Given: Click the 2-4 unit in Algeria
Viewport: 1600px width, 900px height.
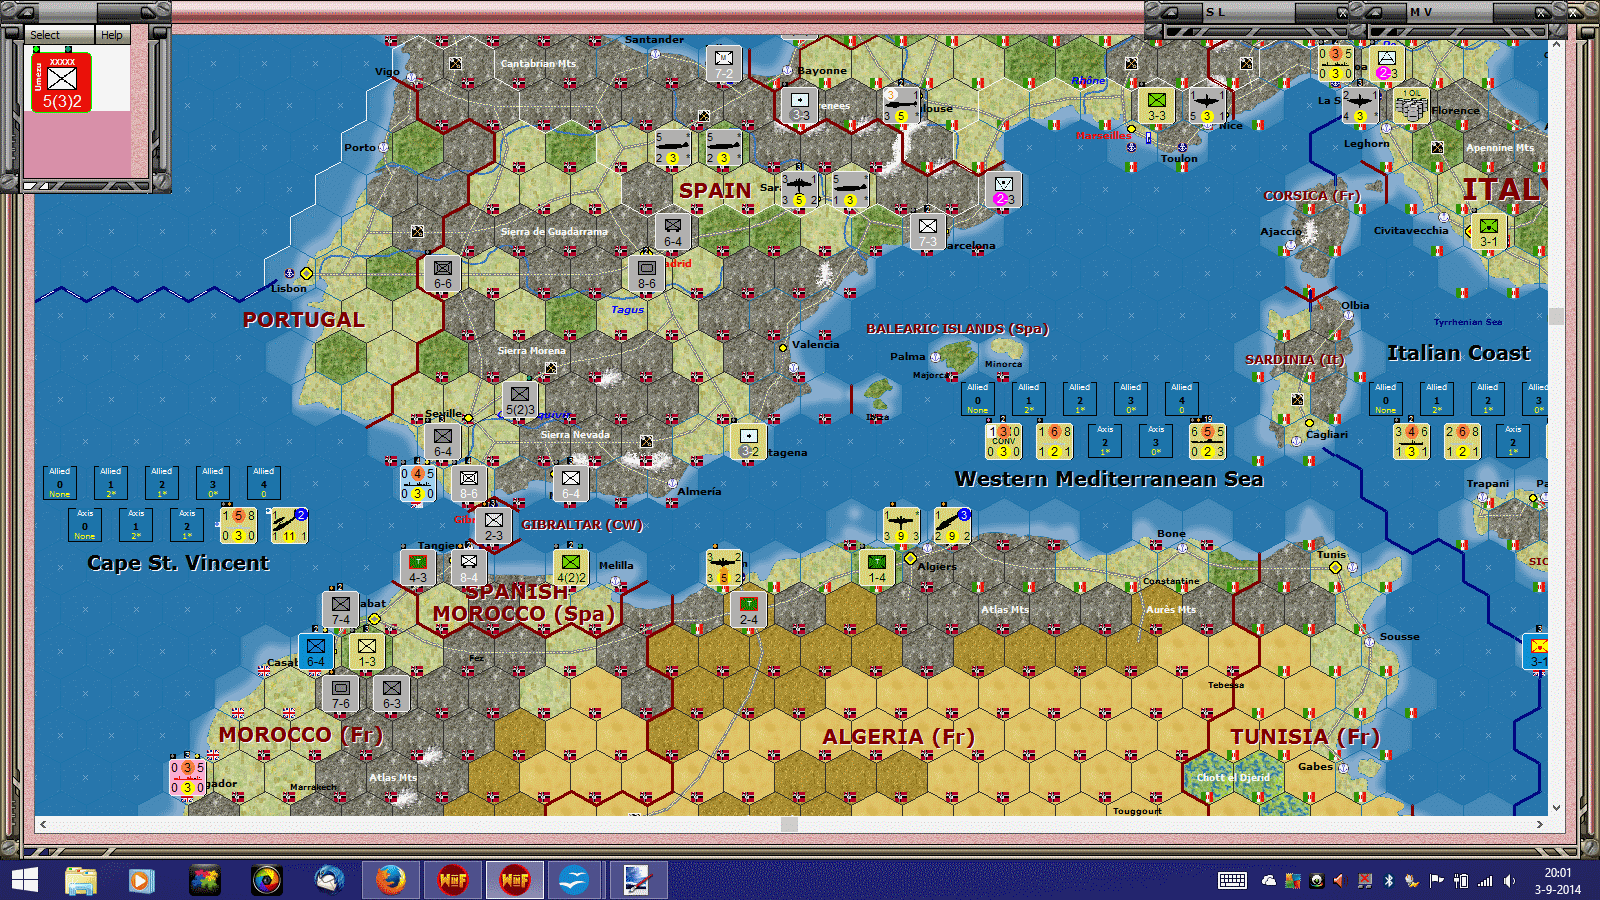Looking at the screenshot, I should 749,610.
